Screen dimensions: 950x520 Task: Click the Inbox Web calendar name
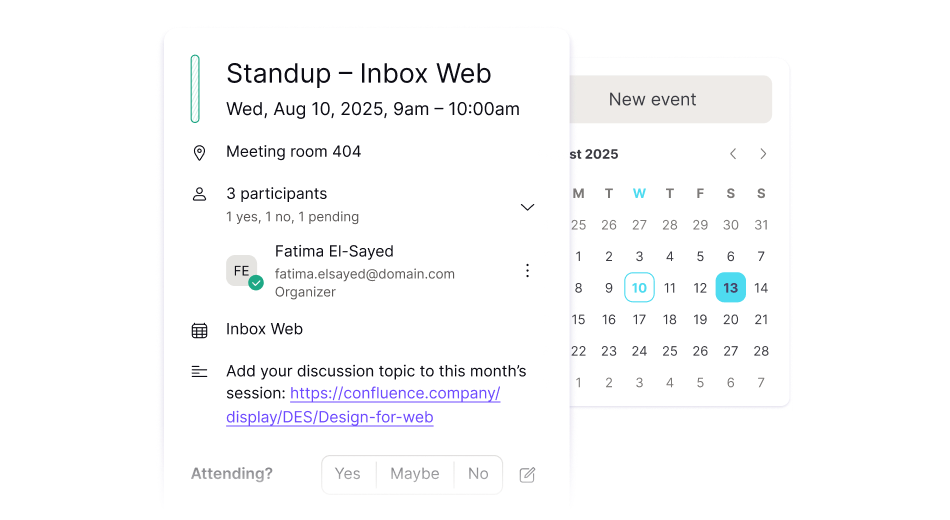coord(264,329)
